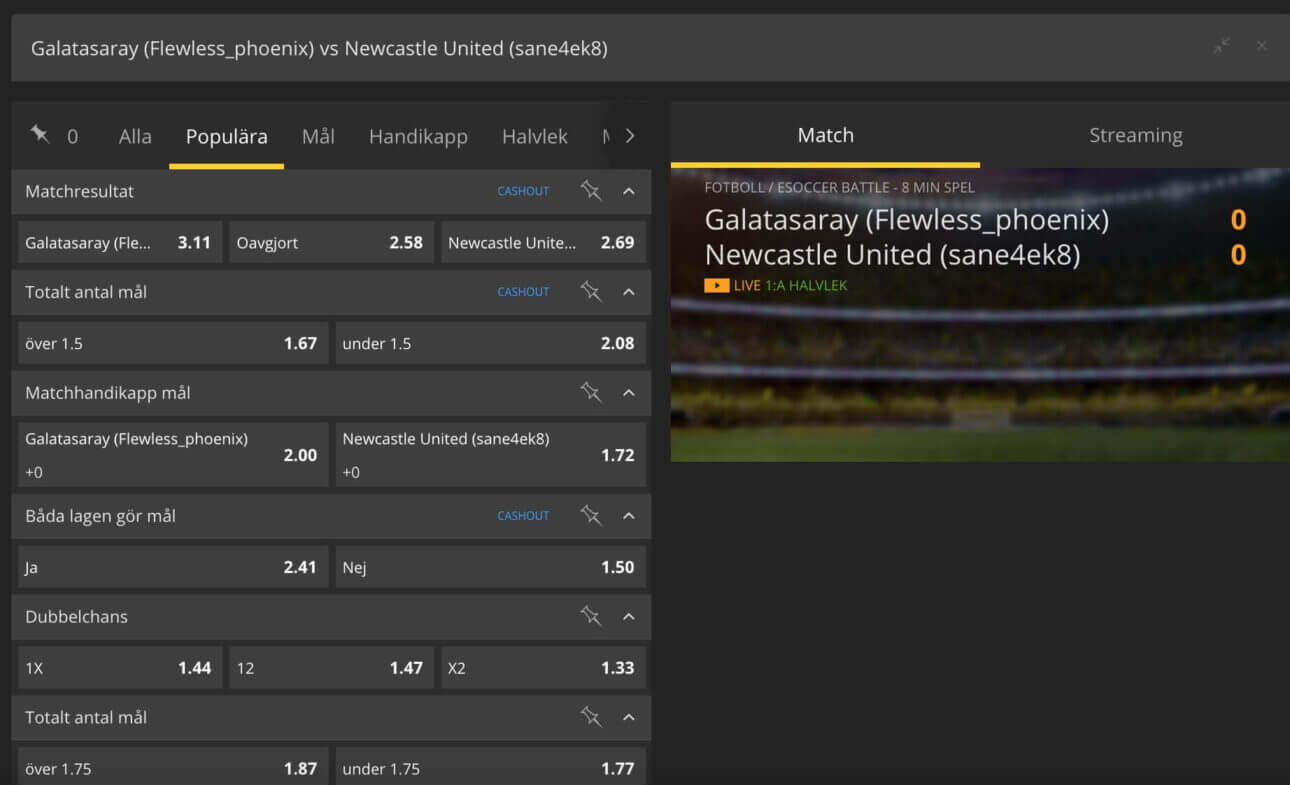Choose double chance 1X at 1.44

[120, 668]
